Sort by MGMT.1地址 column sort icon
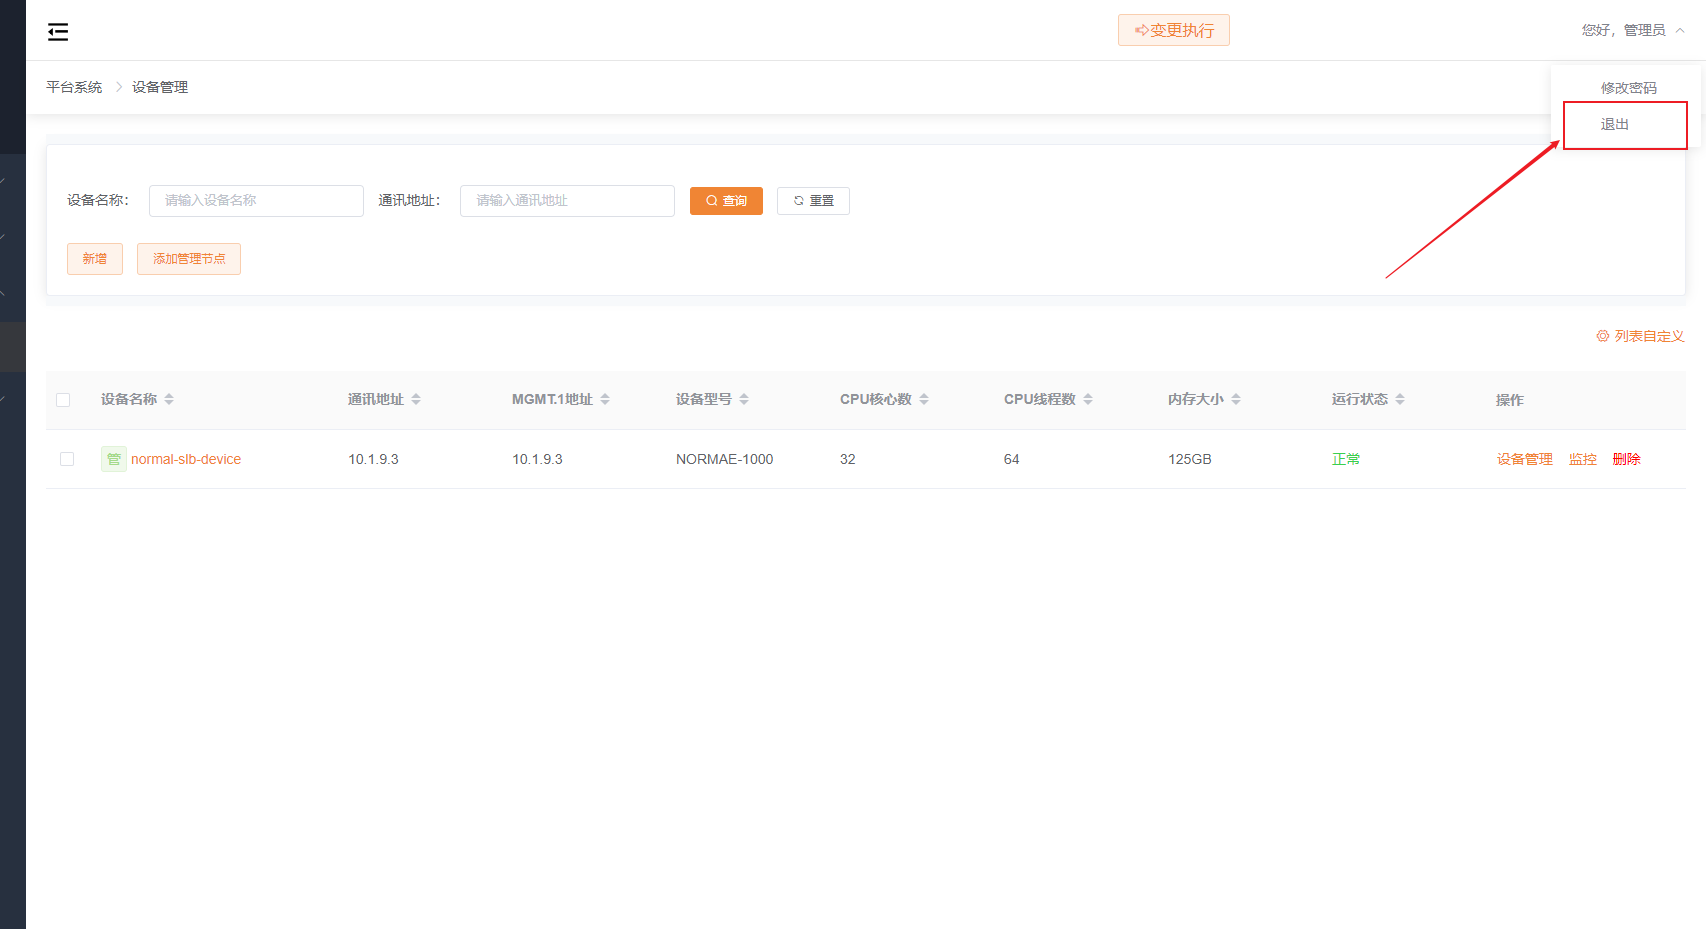 [x=605, y=399]
